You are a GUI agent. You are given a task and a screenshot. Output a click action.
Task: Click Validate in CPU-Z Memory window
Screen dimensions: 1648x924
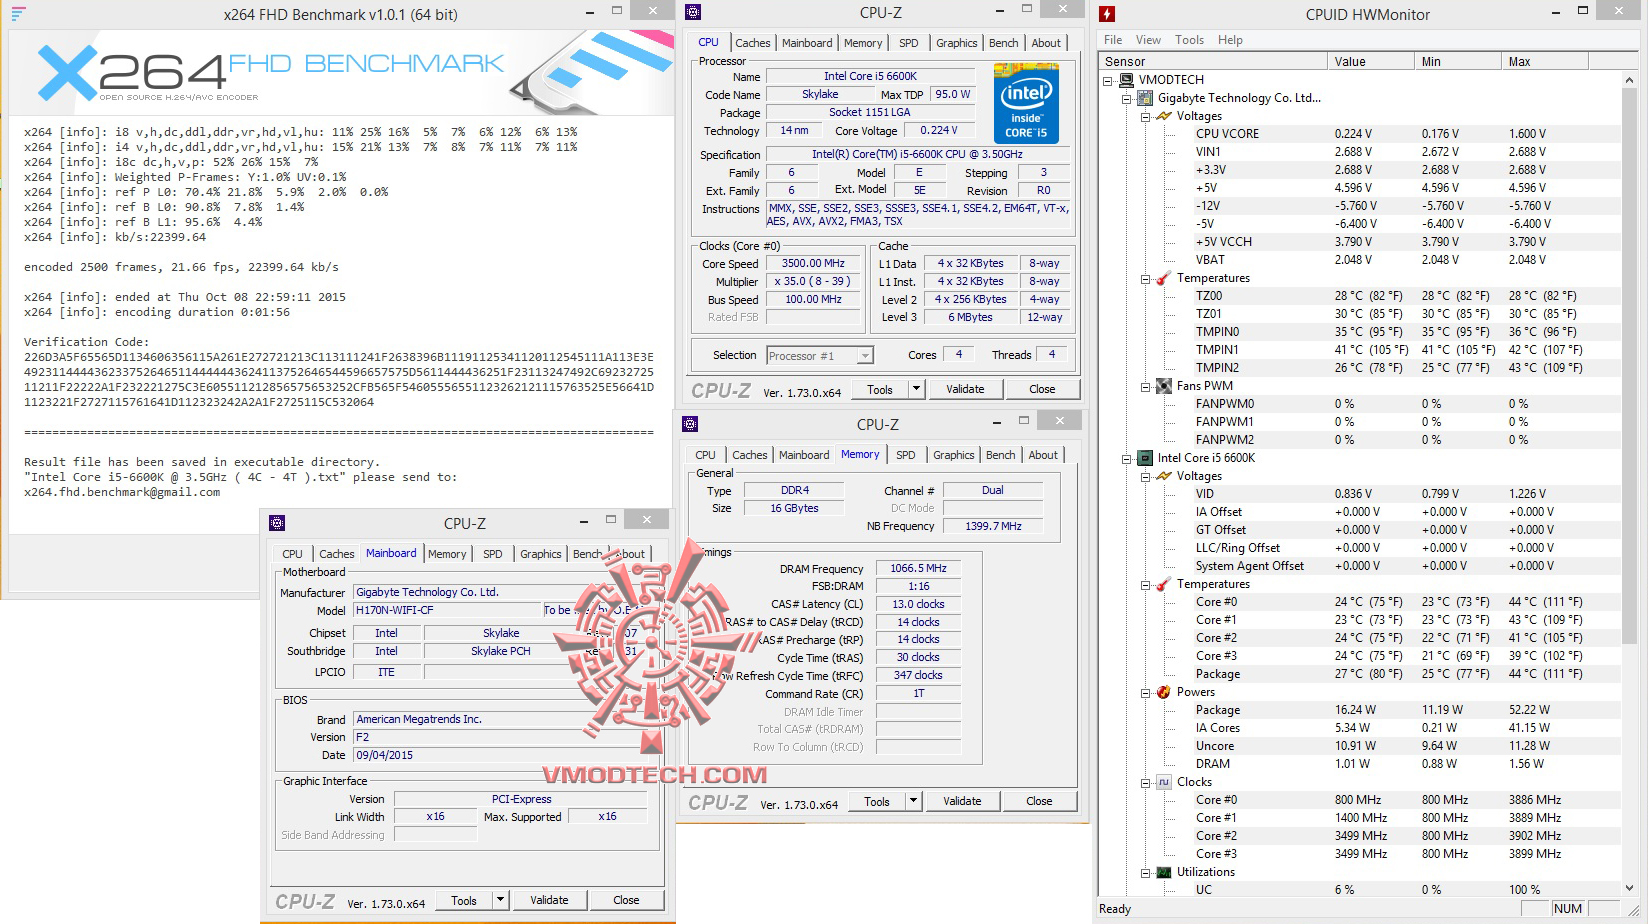(x=962, y=801)
